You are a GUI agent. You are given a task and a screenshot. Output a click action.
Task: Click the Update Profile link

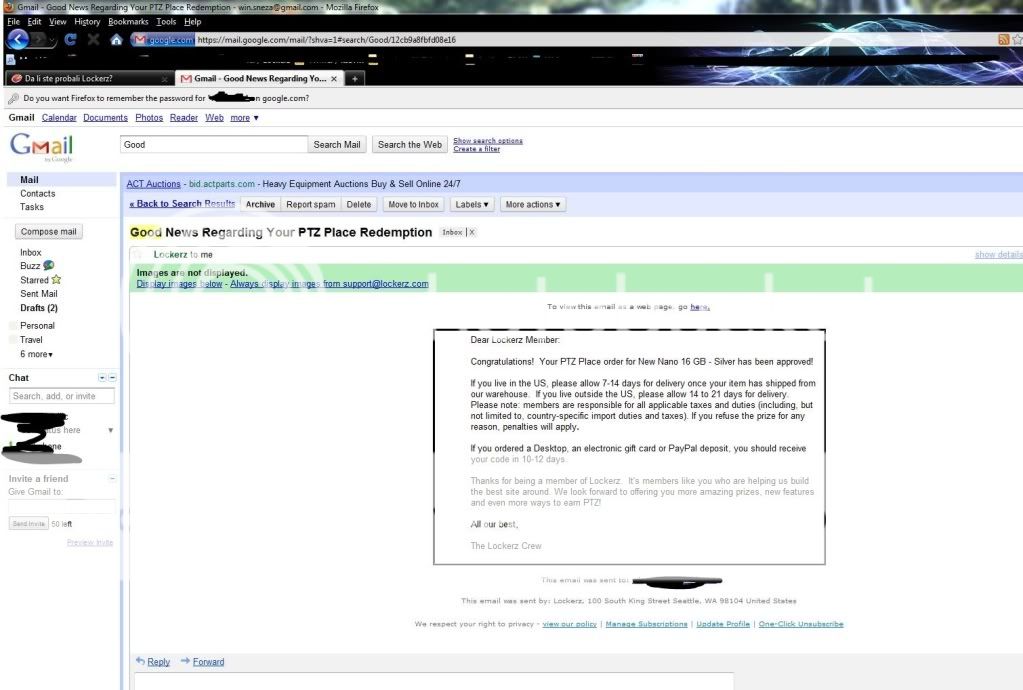pos(723,624)
